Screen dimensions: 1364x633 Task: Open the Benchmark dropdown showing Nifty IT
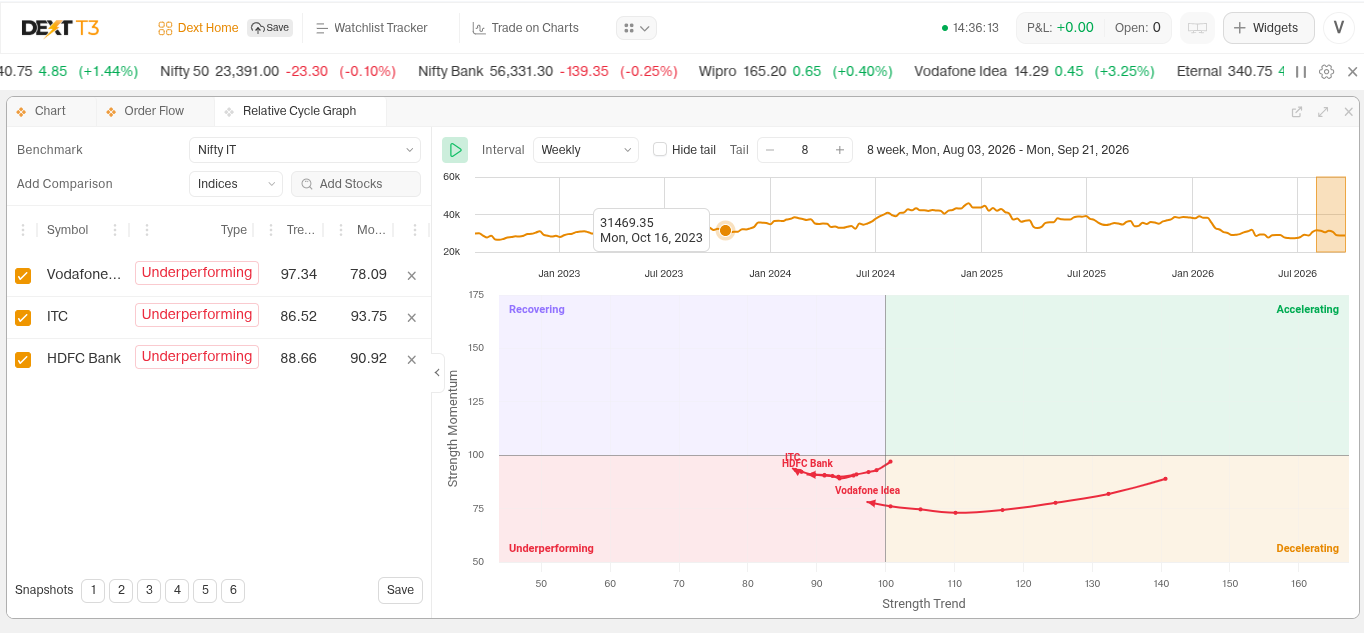305,150
